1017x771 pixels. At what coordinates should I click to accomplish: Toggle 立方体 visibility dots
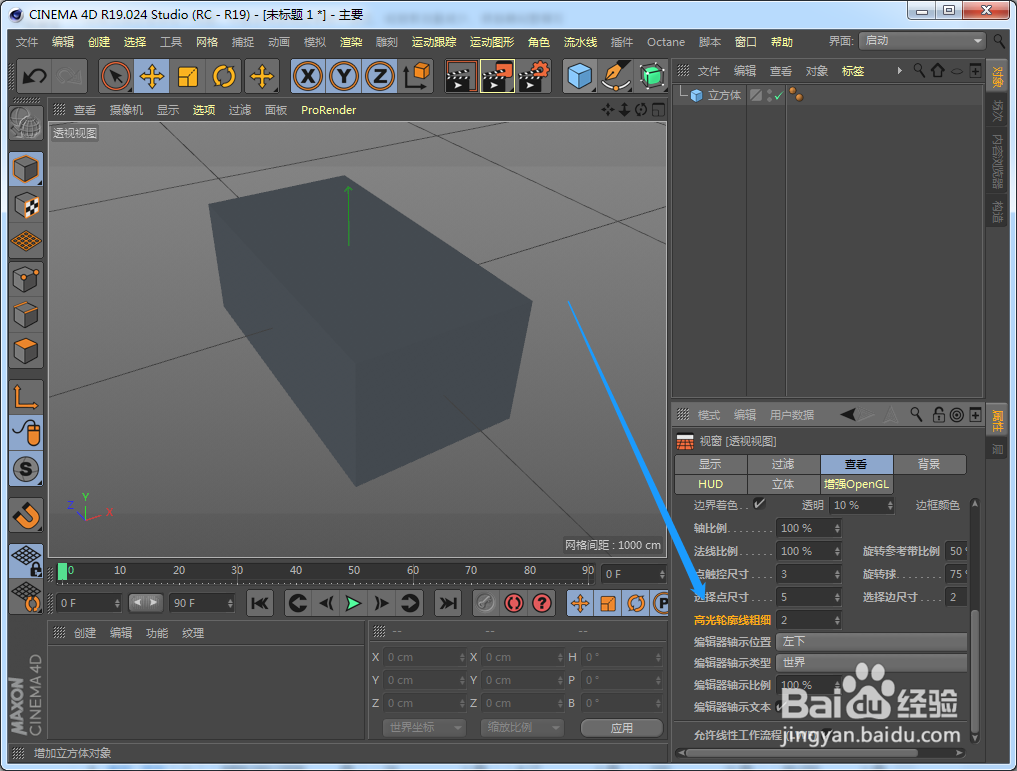(x=769, y=95)
